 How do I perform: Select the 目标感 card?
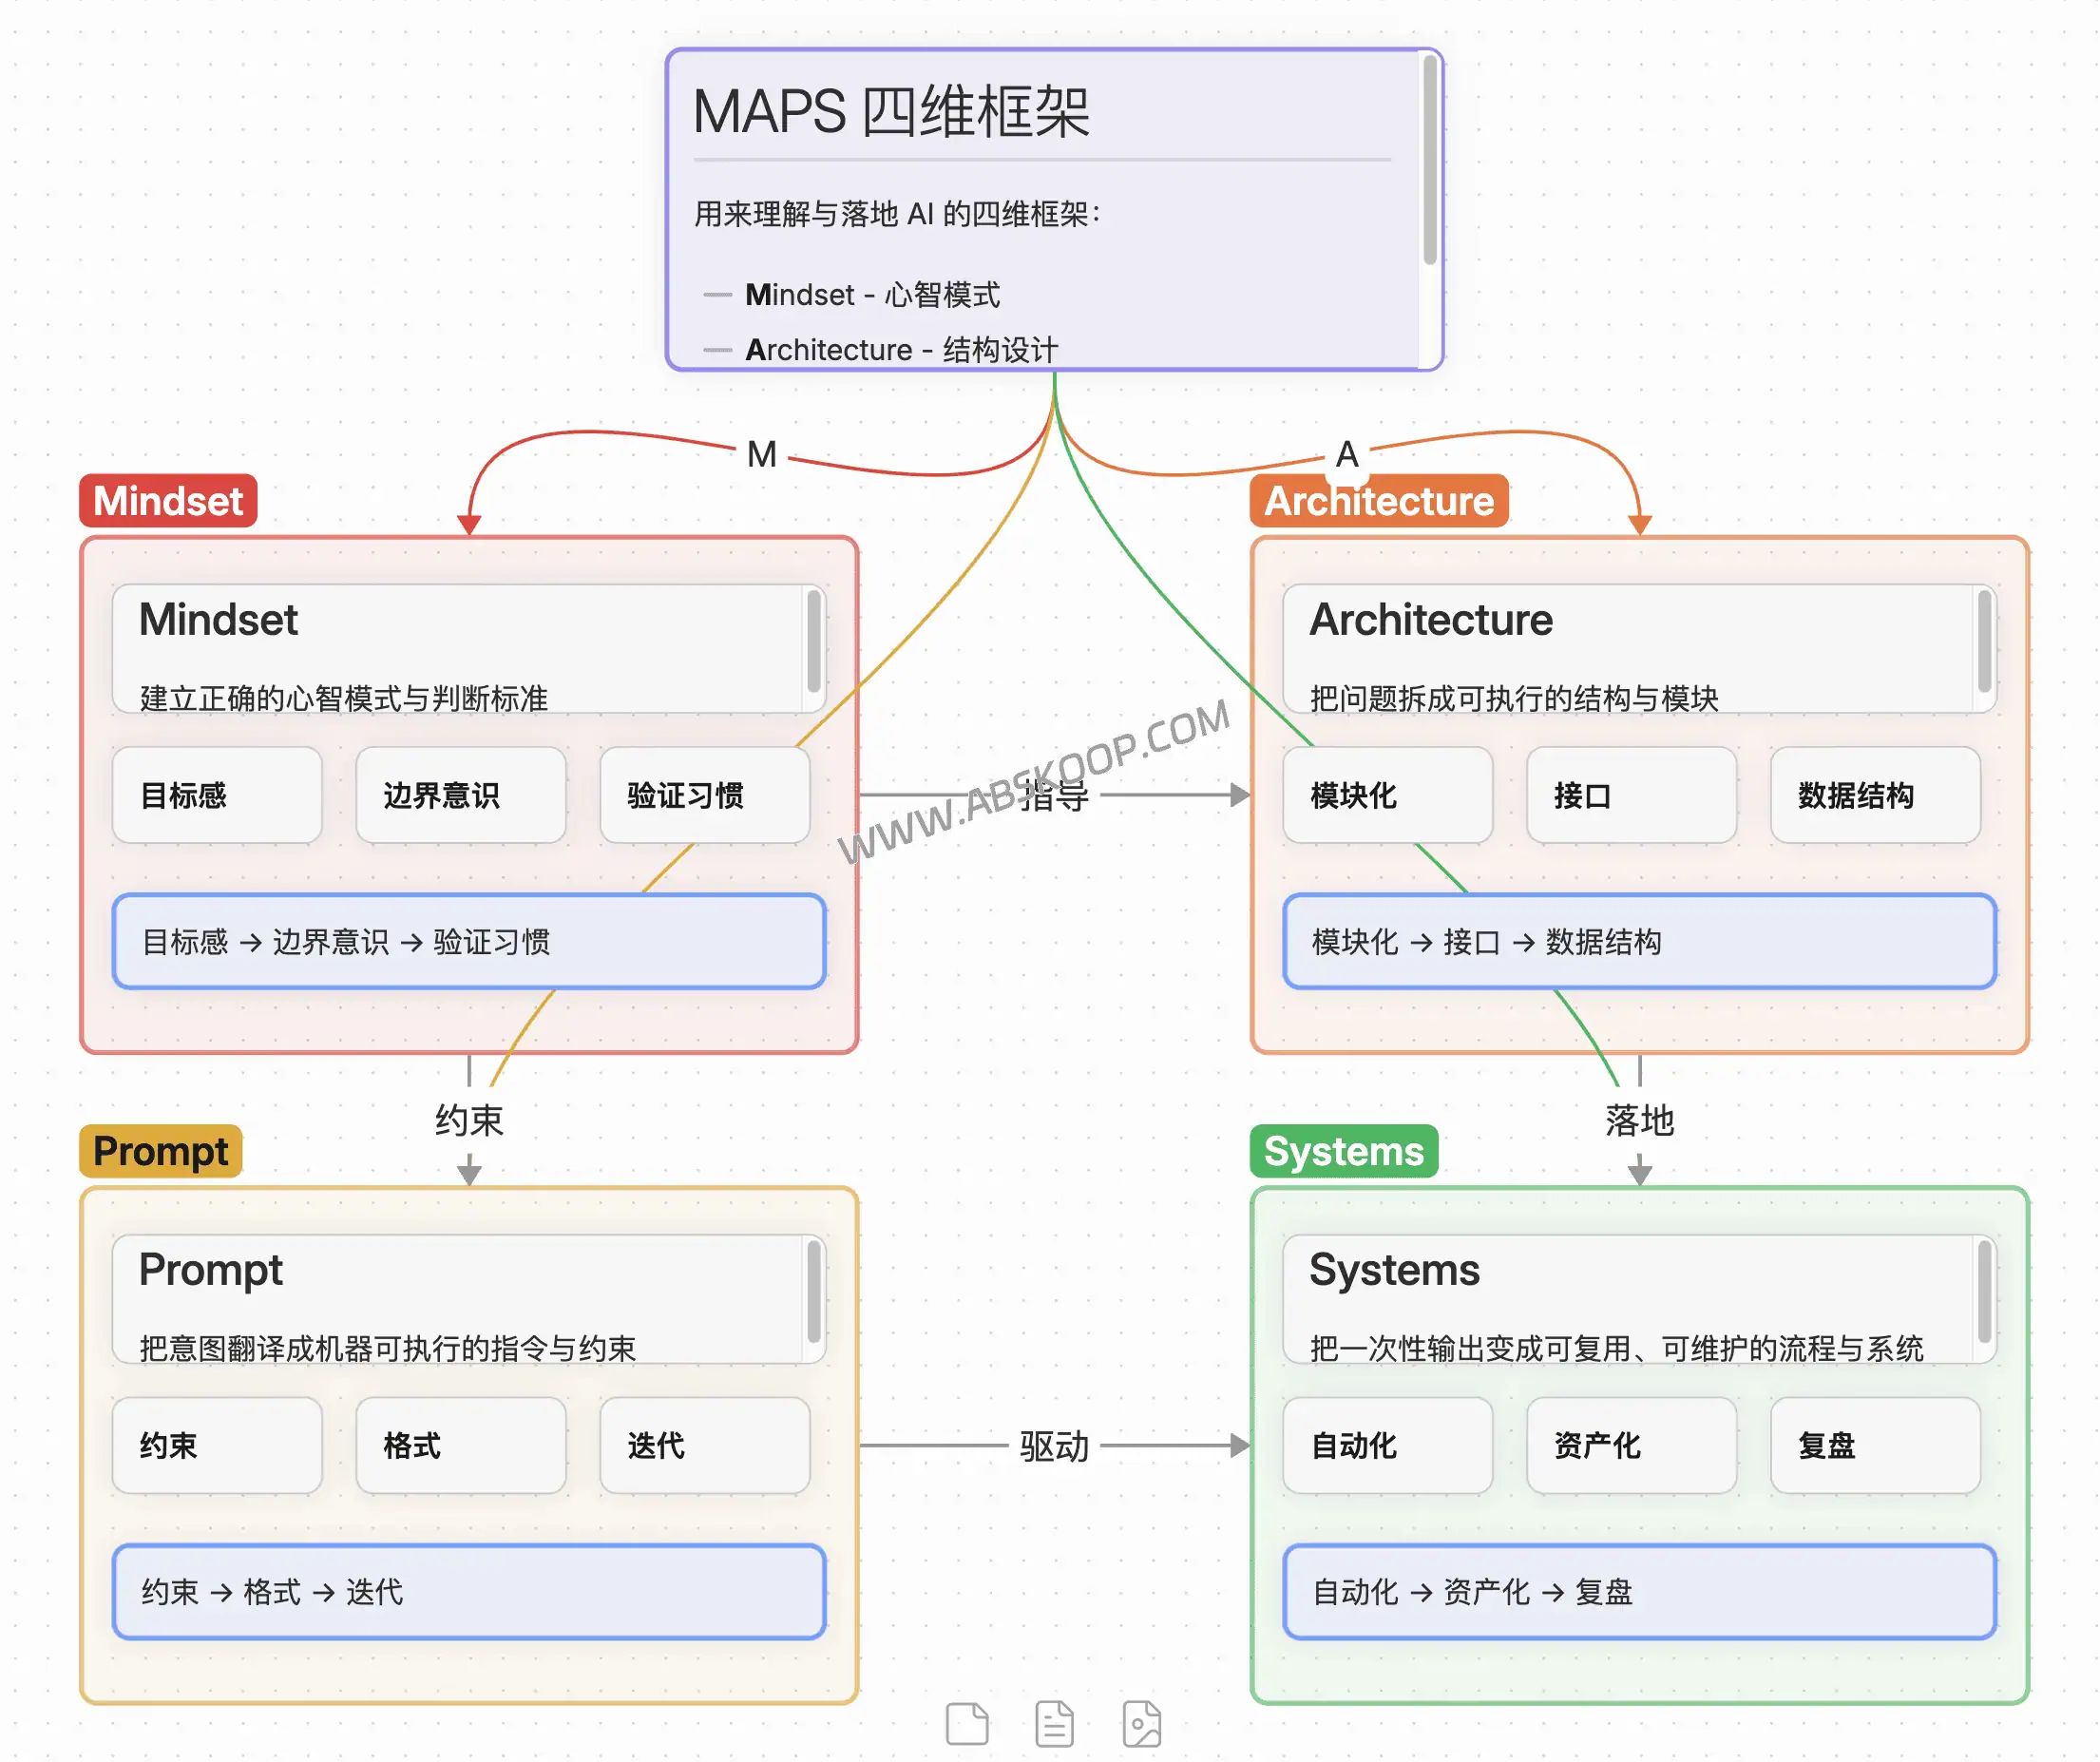(217, 795)
